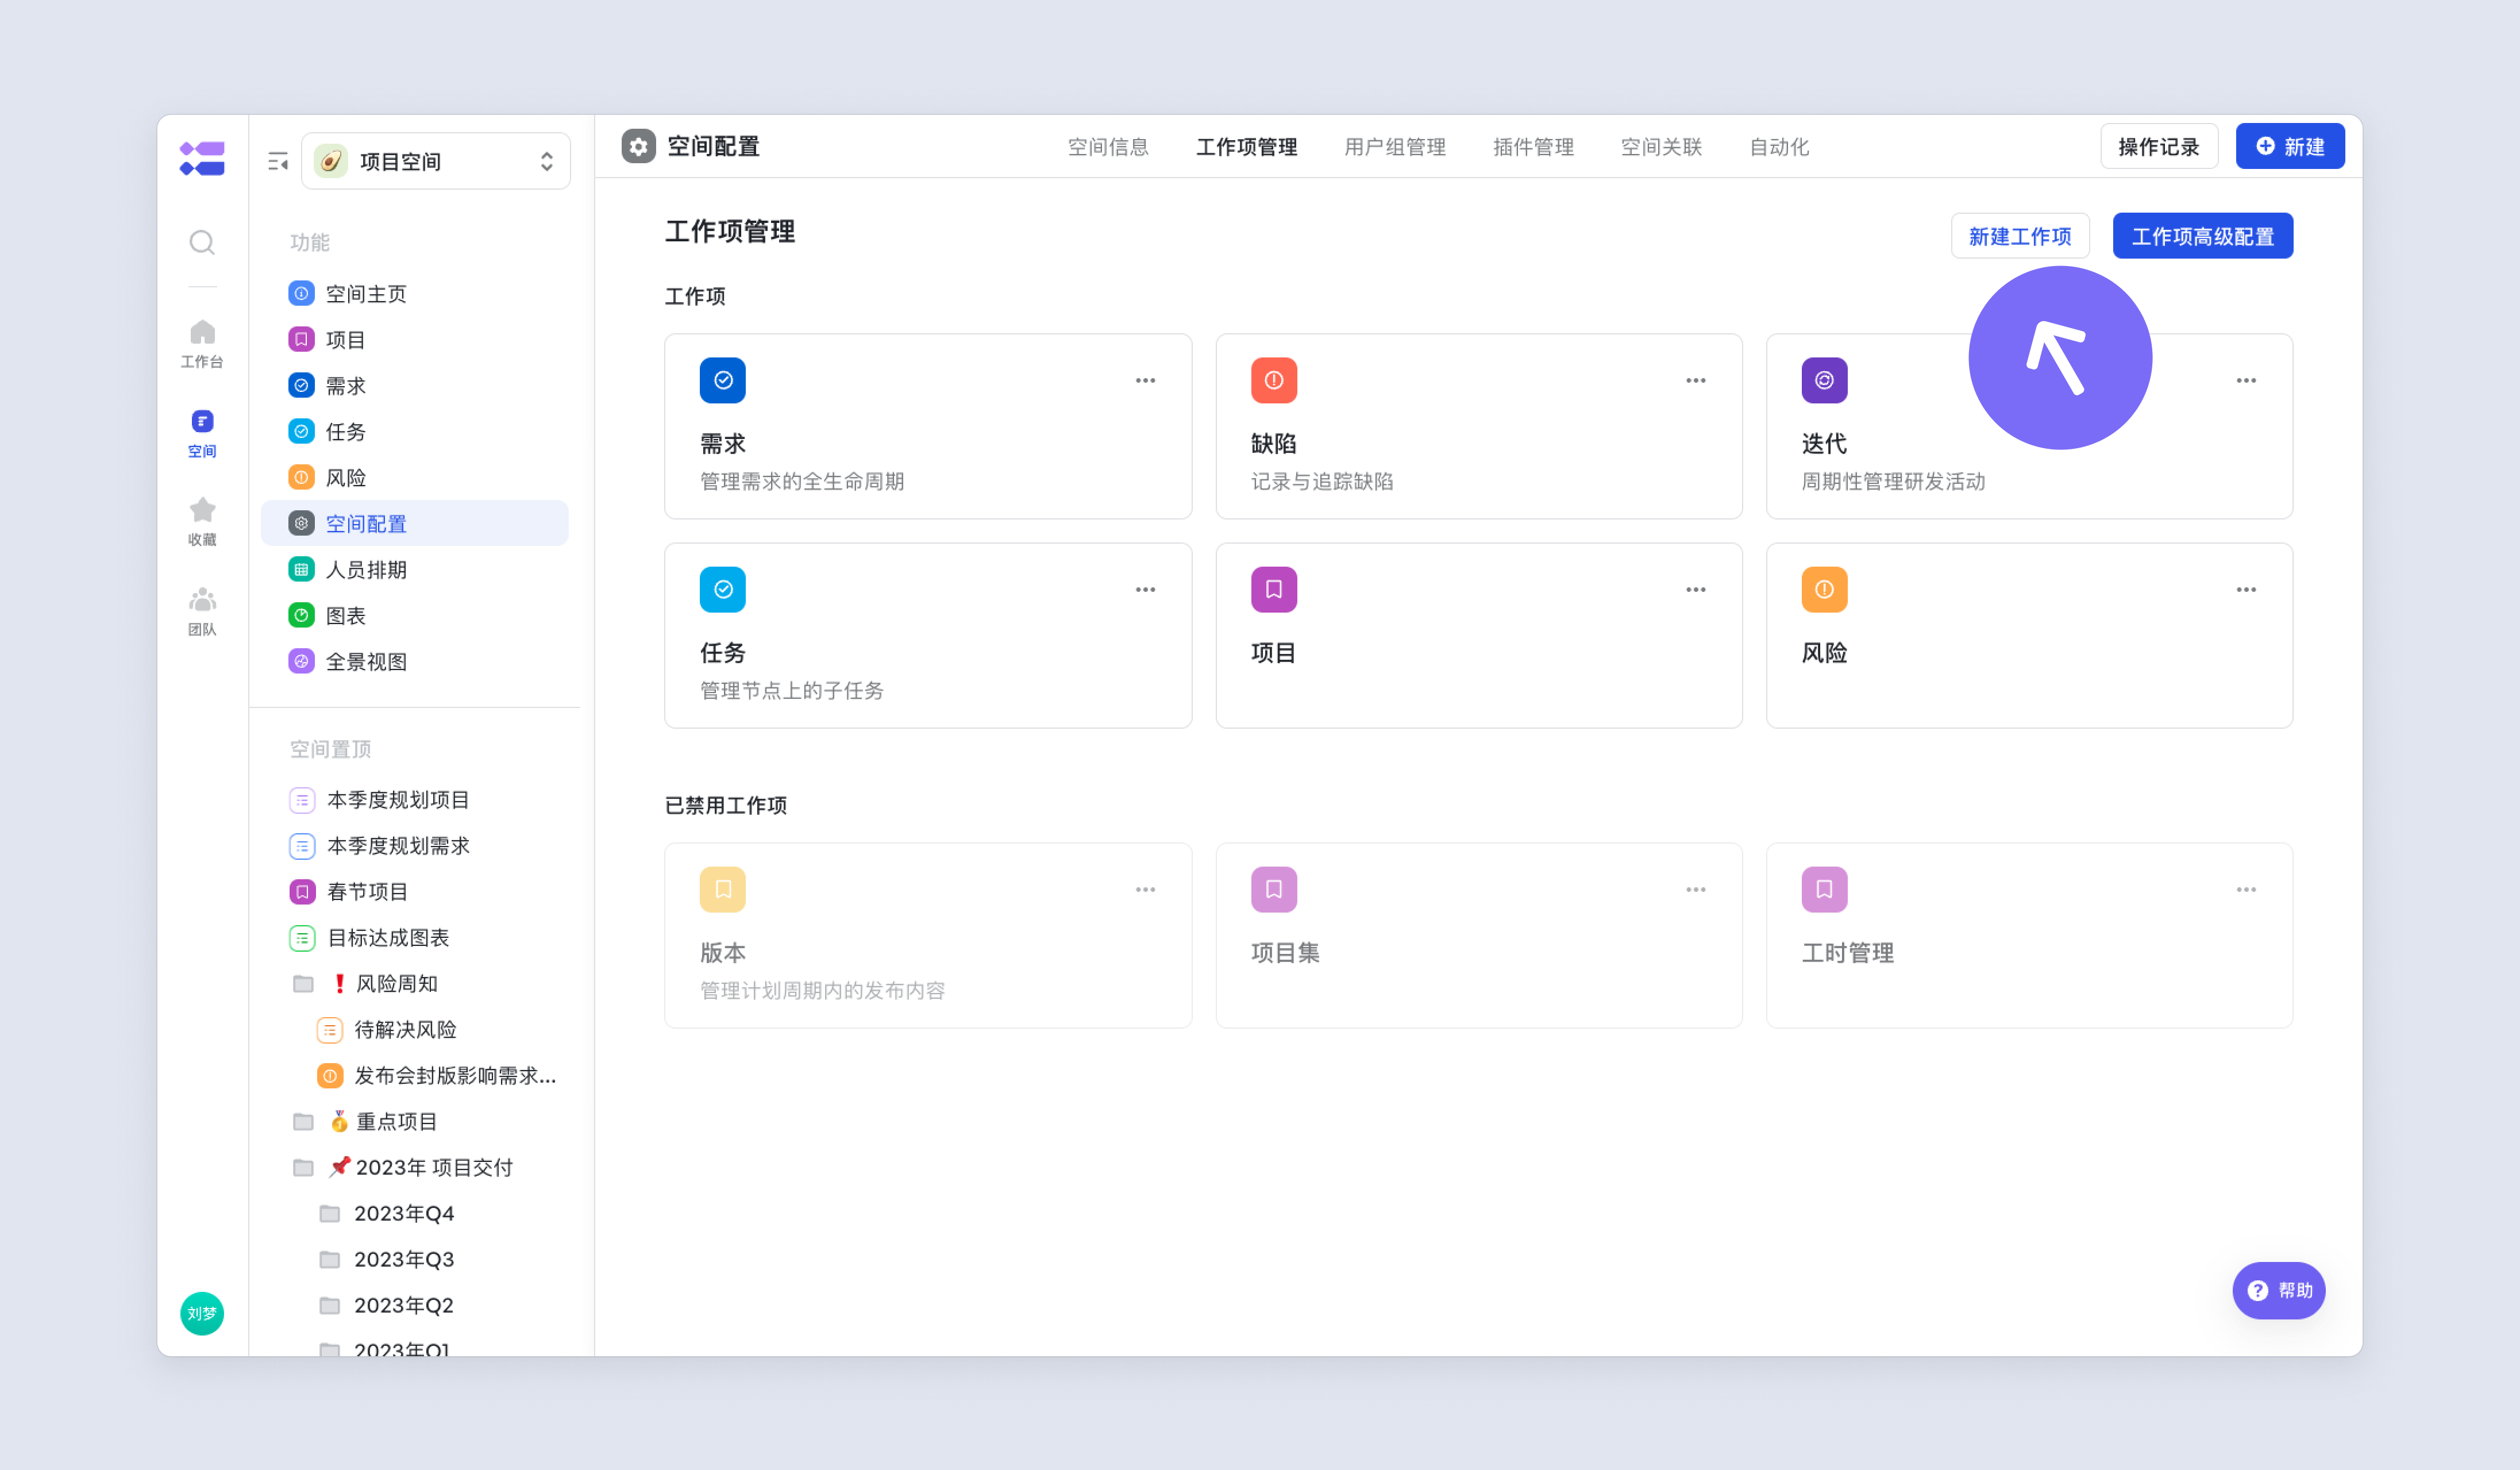
Task: Open the 项目 work item card icon
Action: pos(1274,590)
